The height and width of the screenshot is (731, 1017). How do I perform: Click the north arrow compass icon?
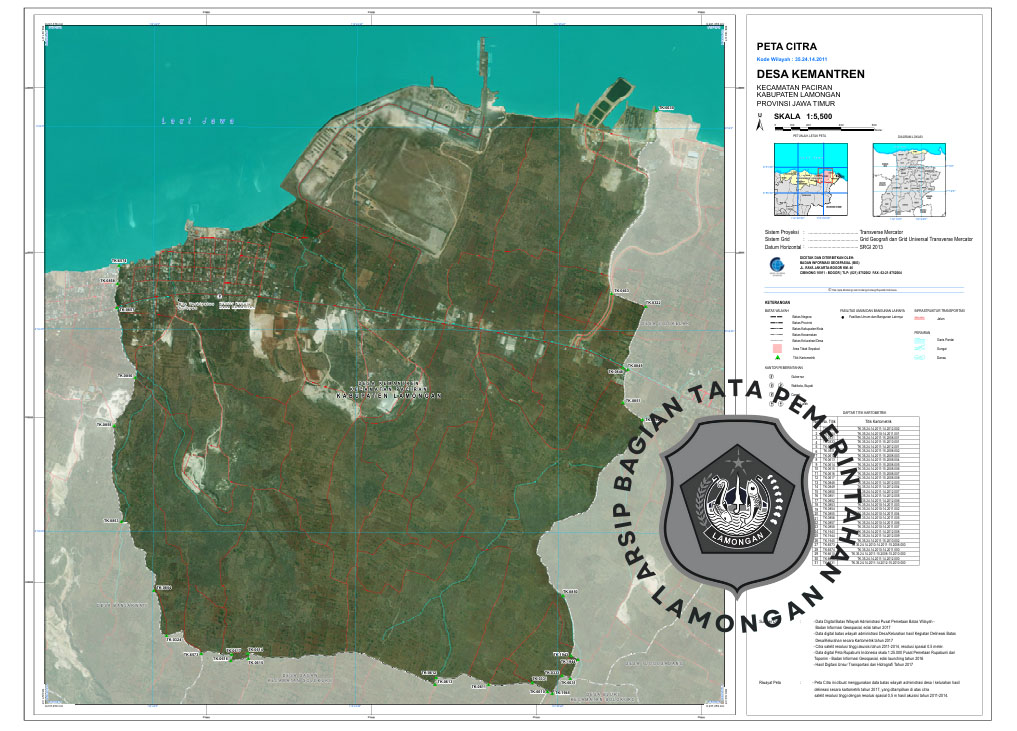[x=760, y=126]
